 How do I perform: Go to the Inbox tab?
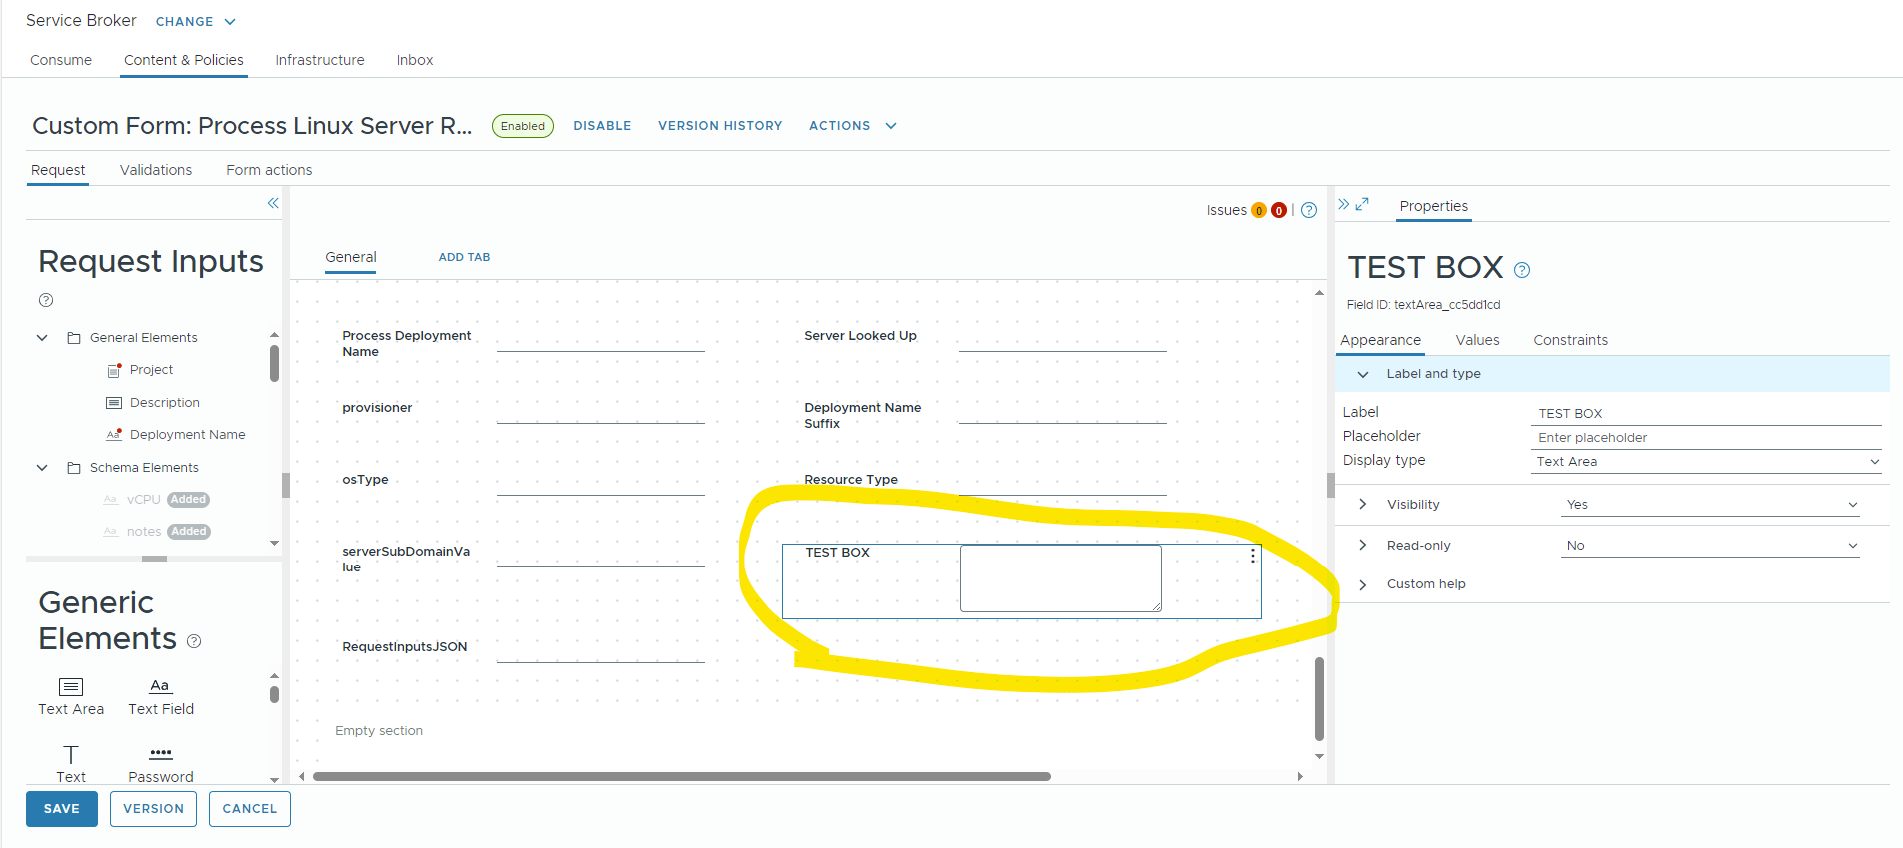coord(415,60)
